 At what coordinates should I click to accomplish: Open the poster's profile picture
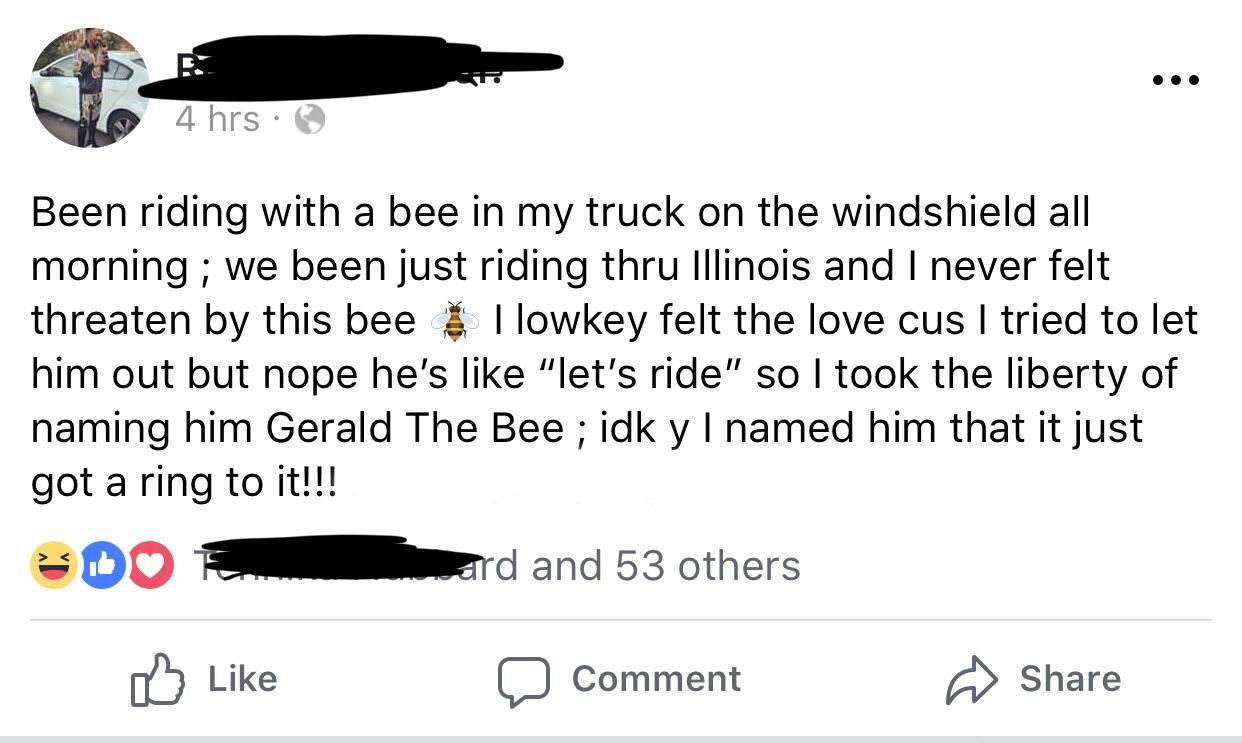90,88
